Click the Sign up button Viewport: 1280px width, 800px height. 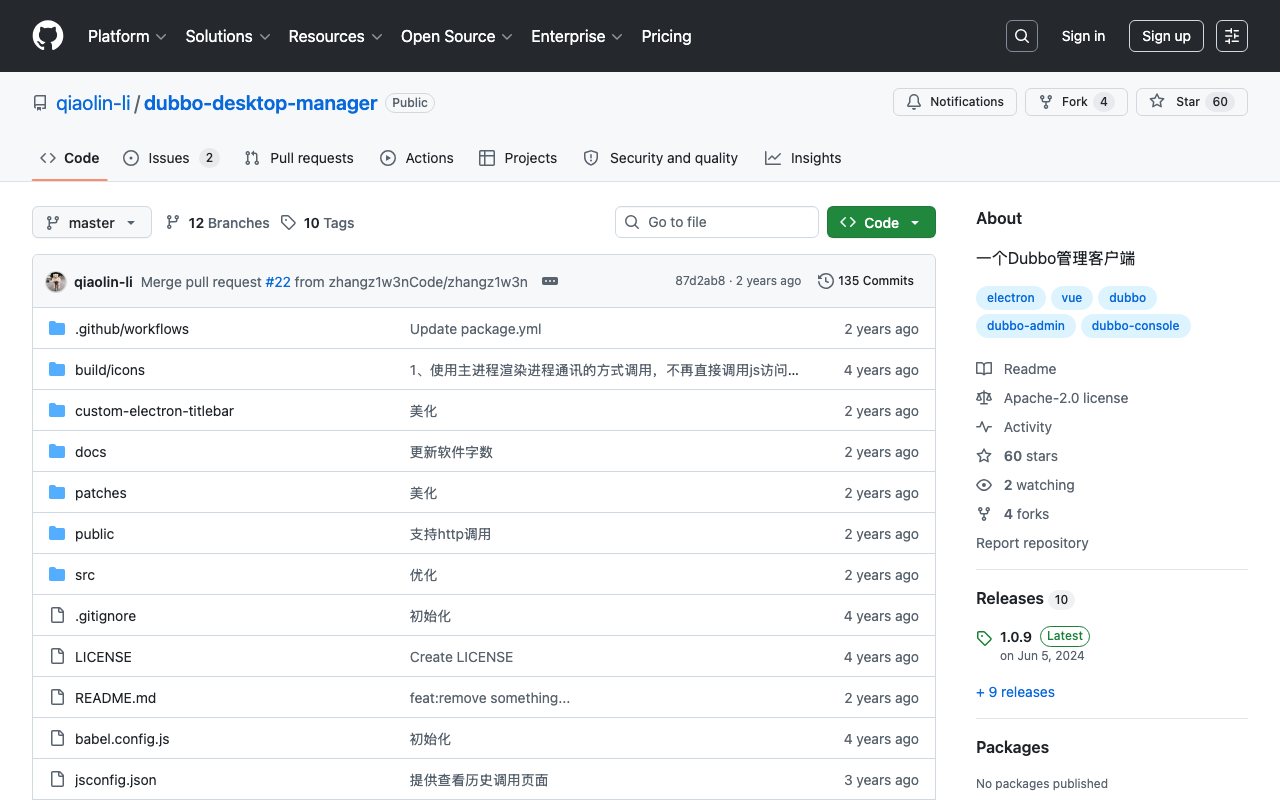(1166, 36)
